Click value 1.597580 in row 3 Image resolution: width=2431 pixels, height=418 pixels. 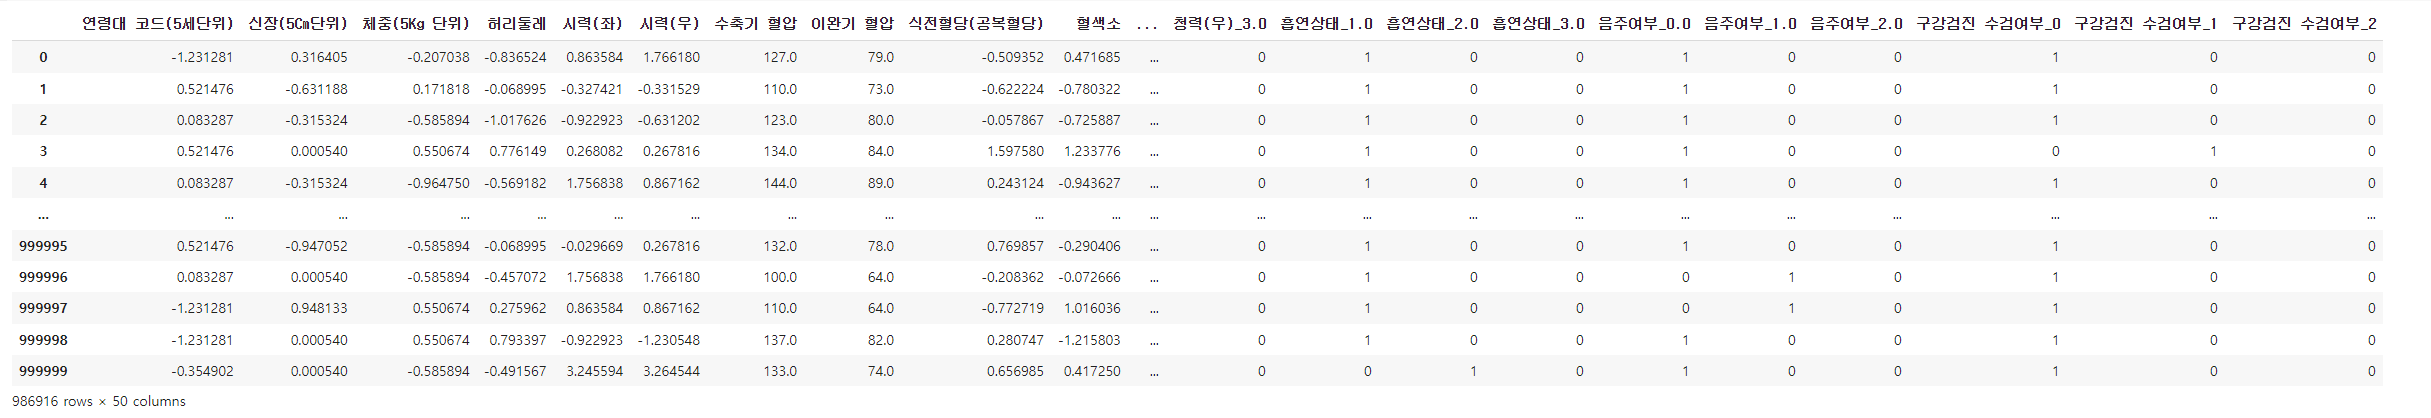[x=1015, y=151]
